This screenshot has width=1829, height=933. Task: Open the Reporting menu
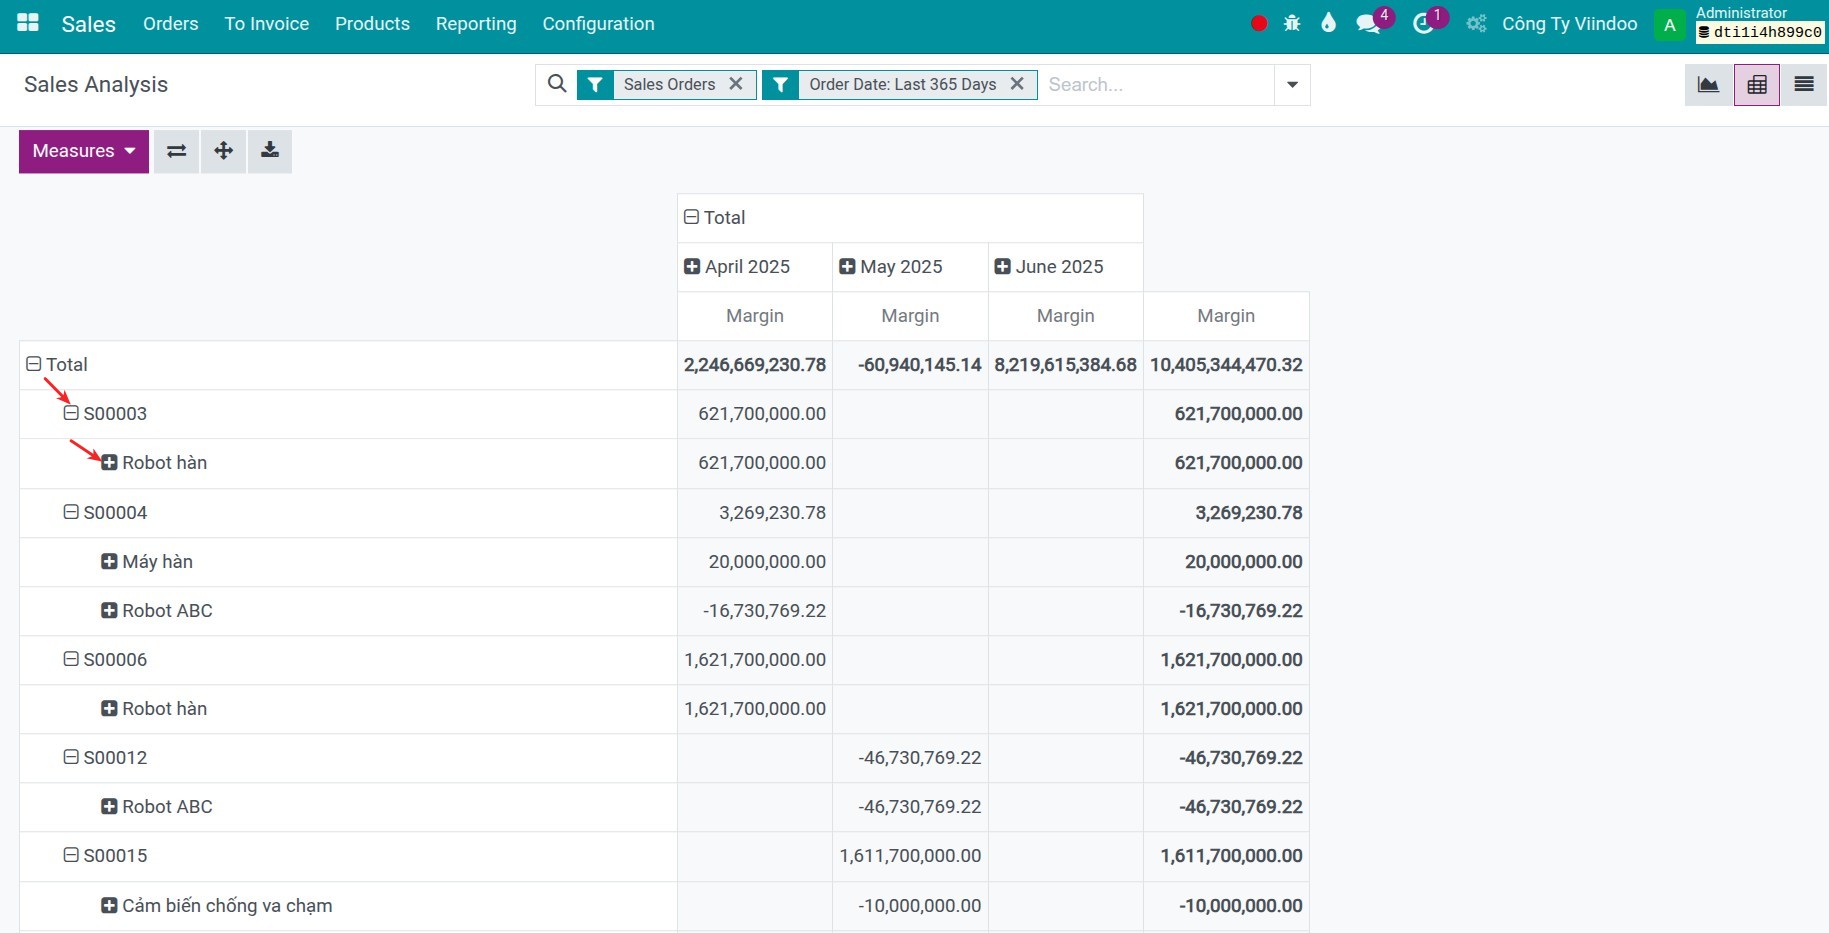coord(476,24)
